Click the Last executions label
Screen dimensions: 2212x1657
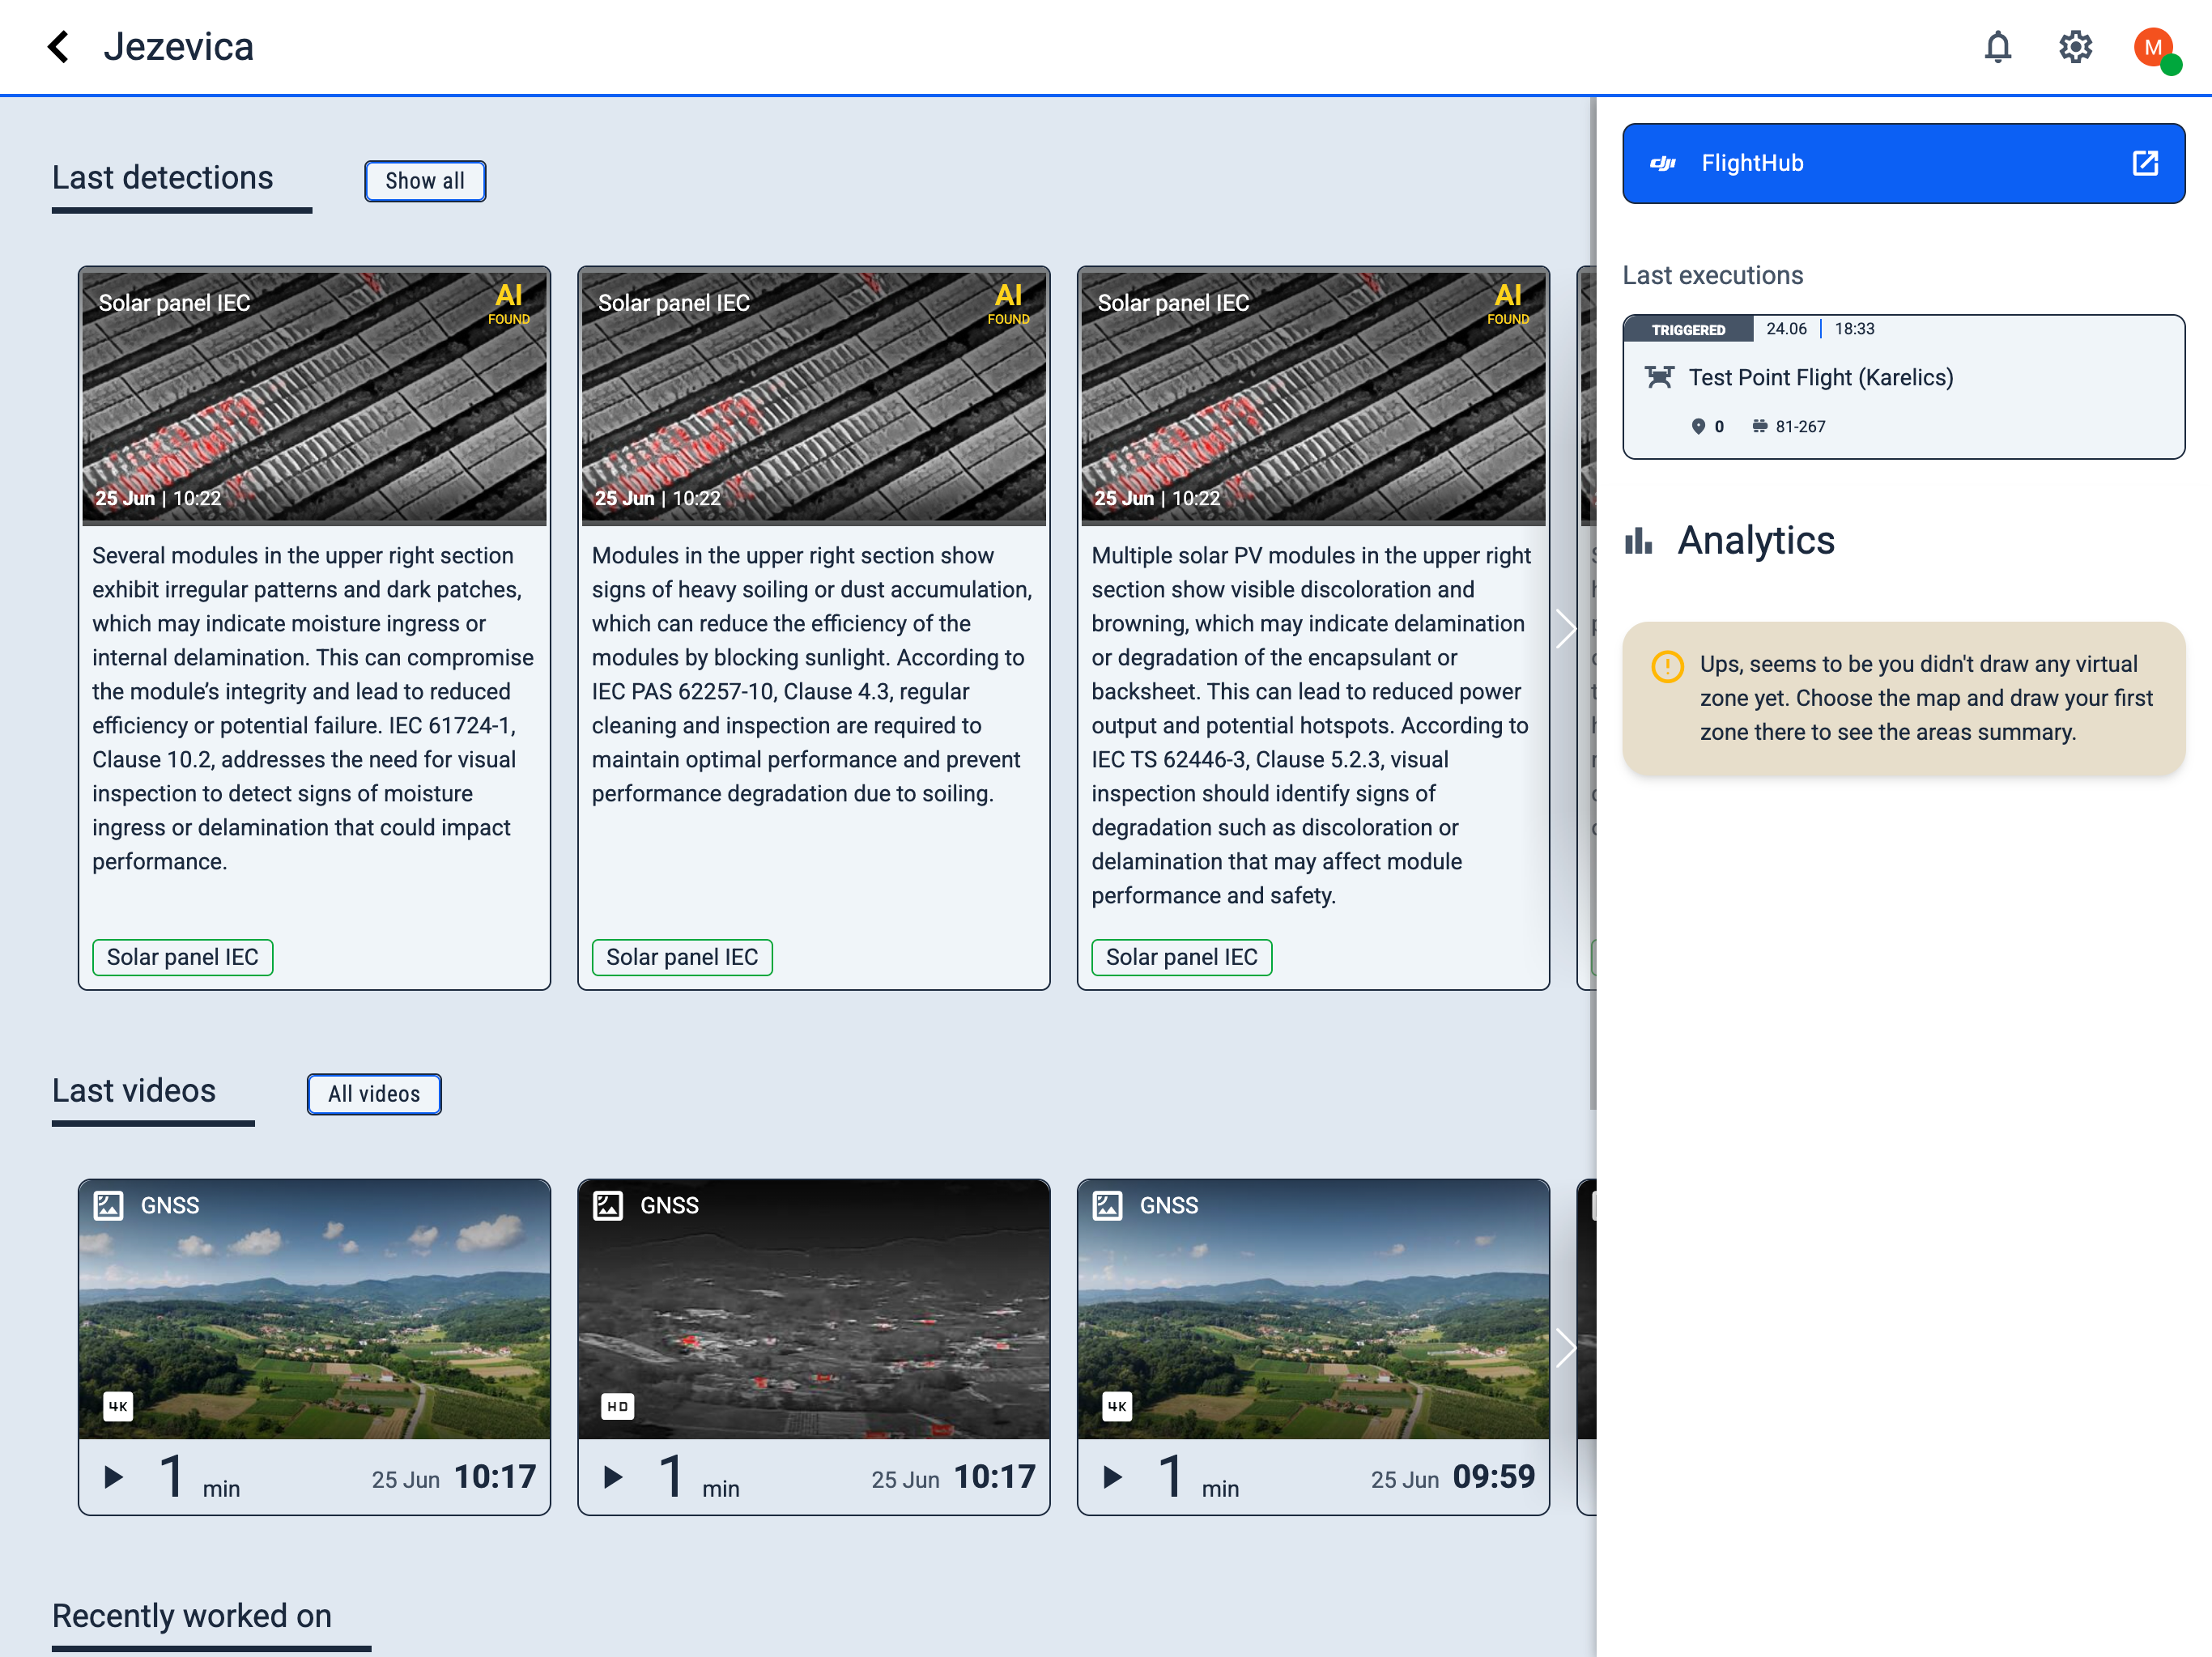point(1712,275)
